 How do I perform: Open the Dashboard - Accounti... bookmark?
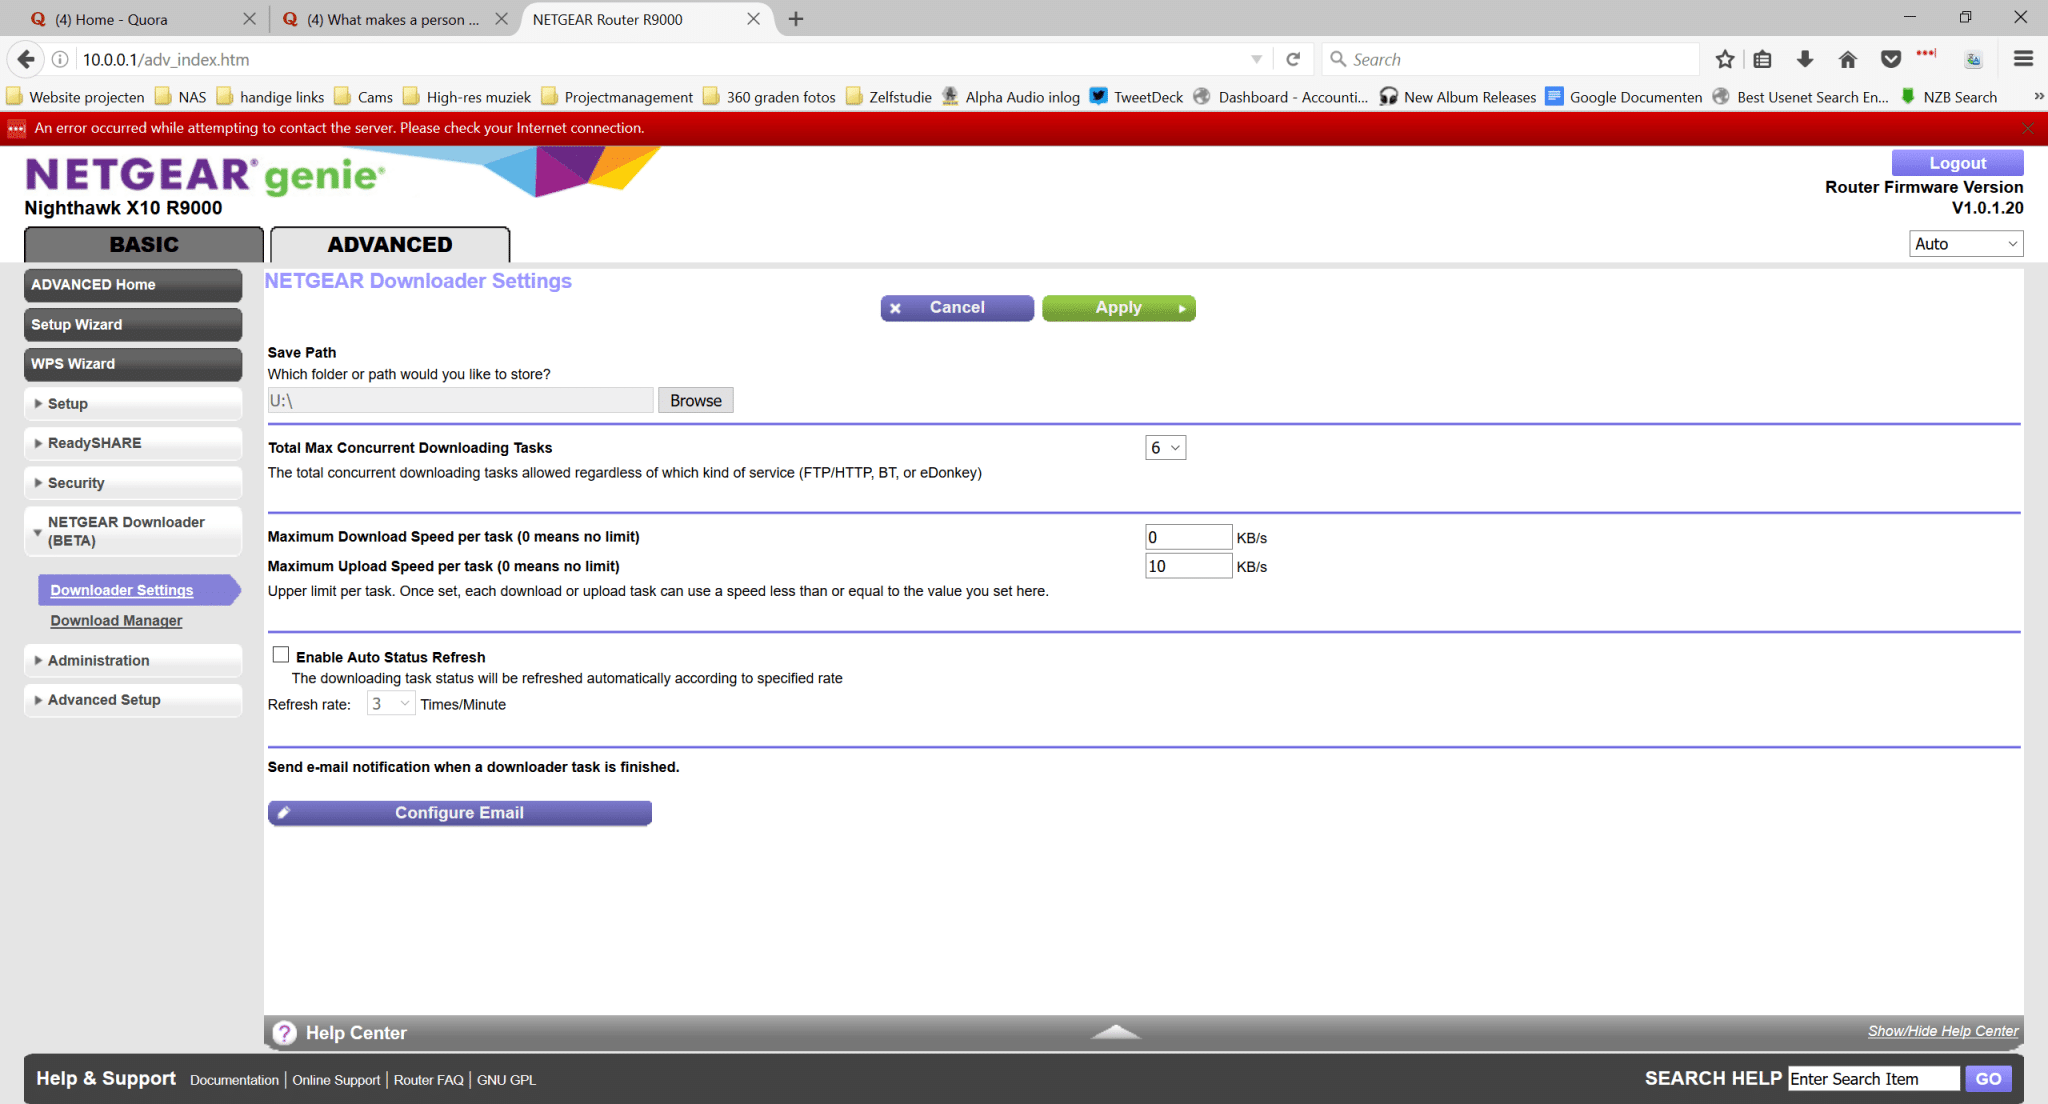(1281, 97)
